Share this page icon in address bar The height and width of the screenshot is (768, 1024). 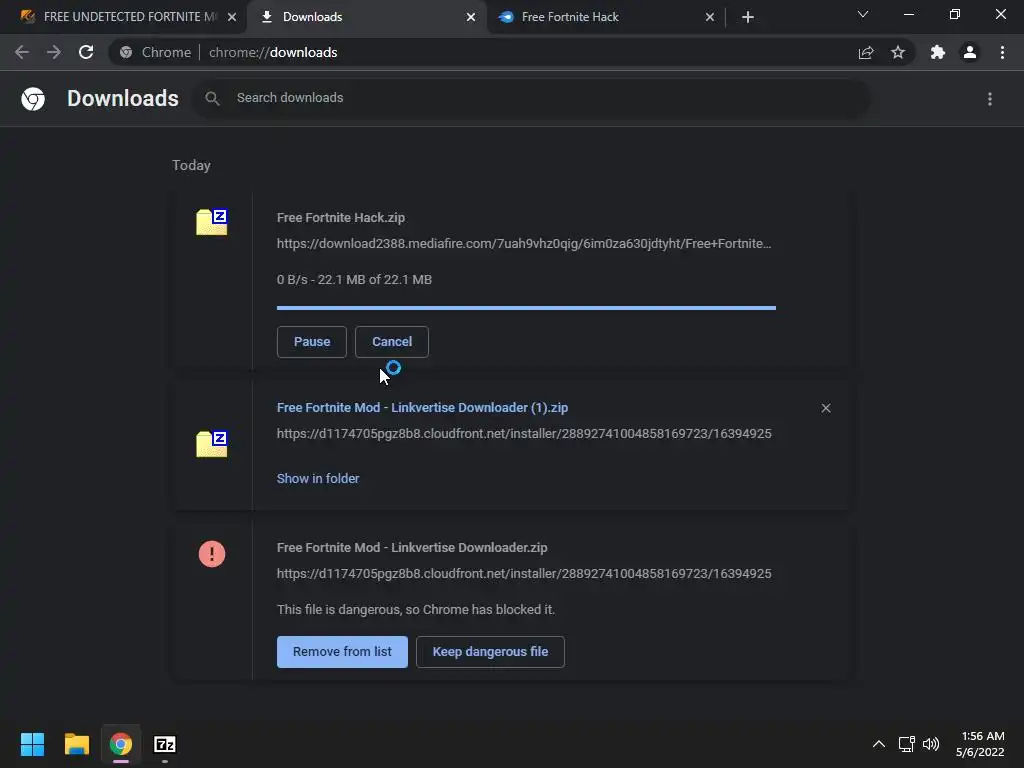[866, 52]
